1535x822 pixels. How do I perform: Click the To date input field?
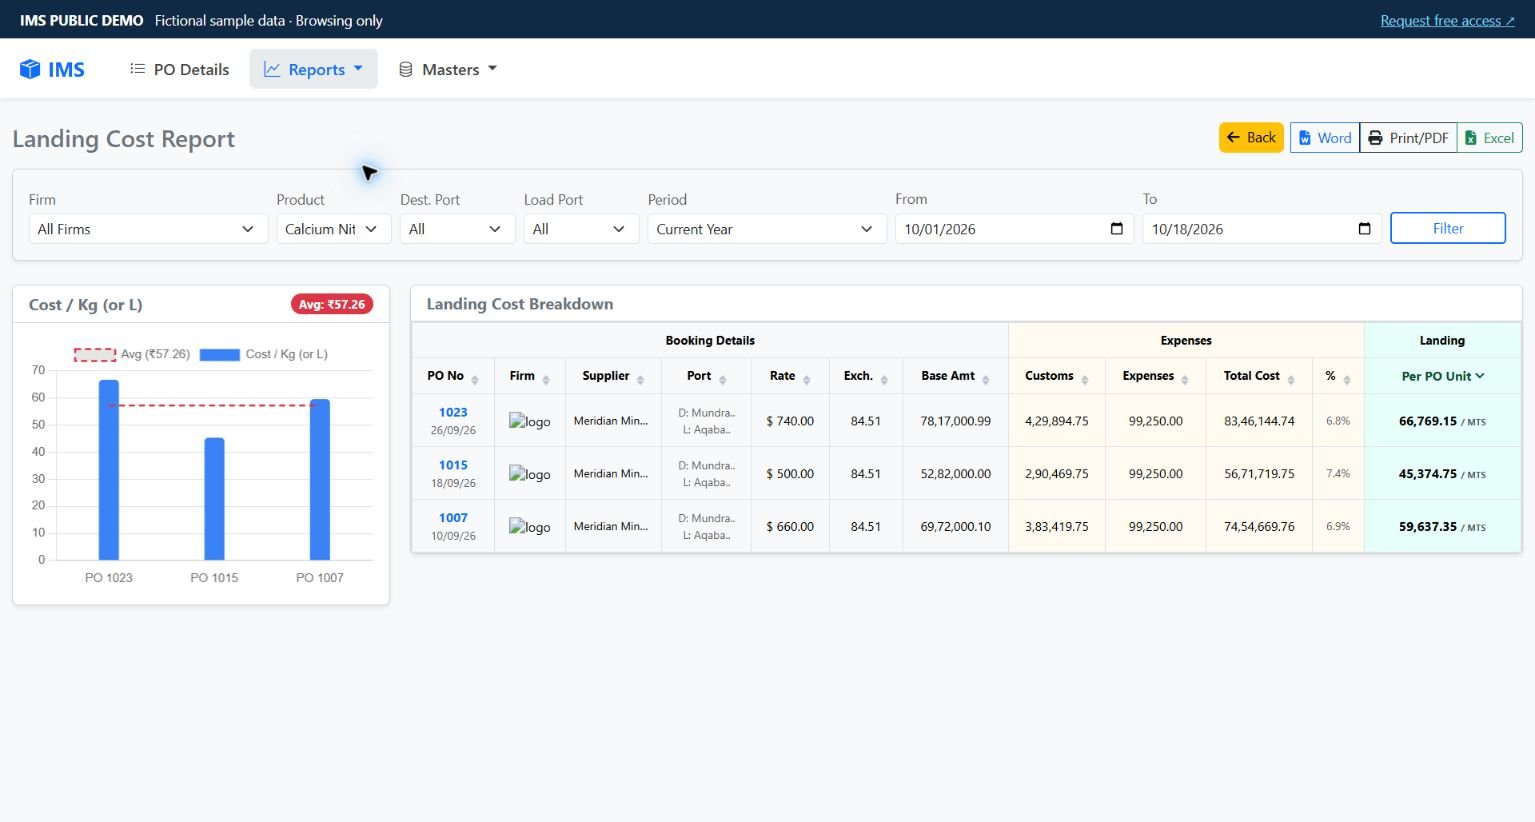(1261, 229)
